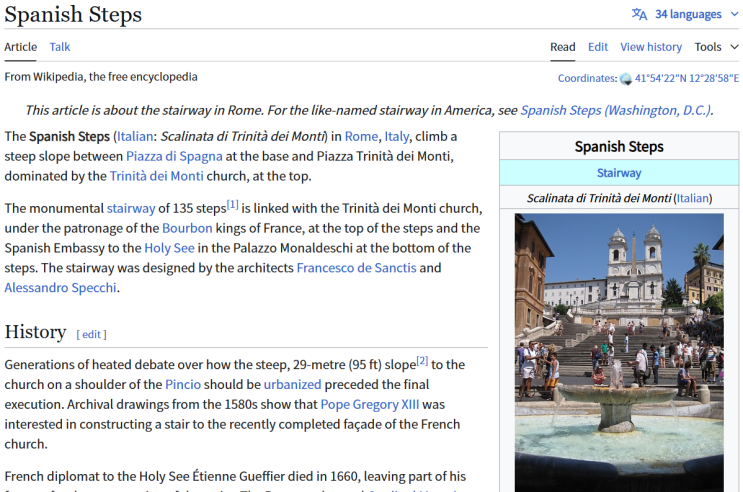Open the Holy See link
Viewport: 743px width, 492px height.
click(x=169, y=248)
